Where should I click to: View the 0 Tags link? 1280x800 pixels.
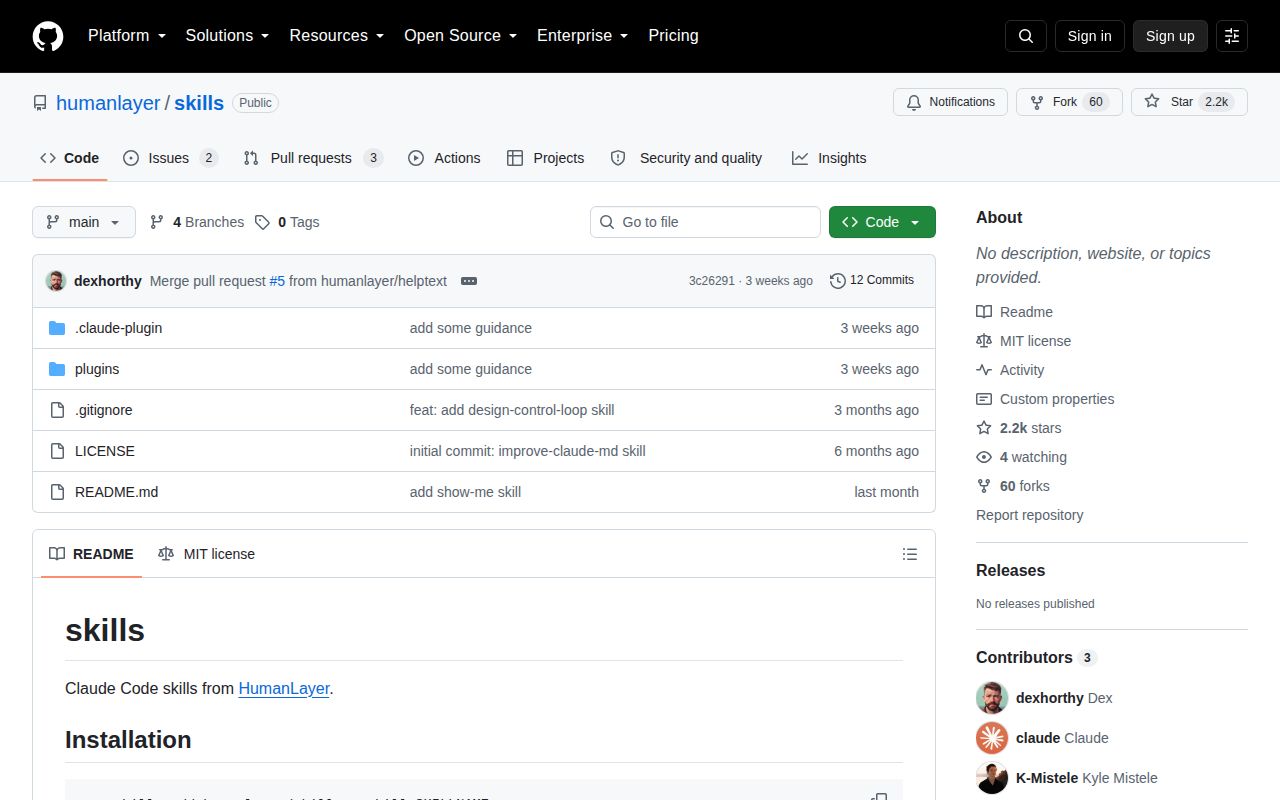[287, 222]
